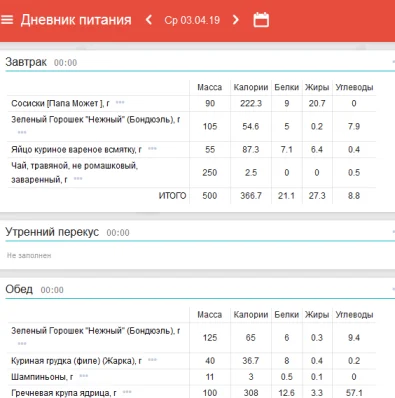Screen dimensions: 395x398
Task: Click egg calories value 87.3
Action: pyautogui.click(x=251, y=150)
